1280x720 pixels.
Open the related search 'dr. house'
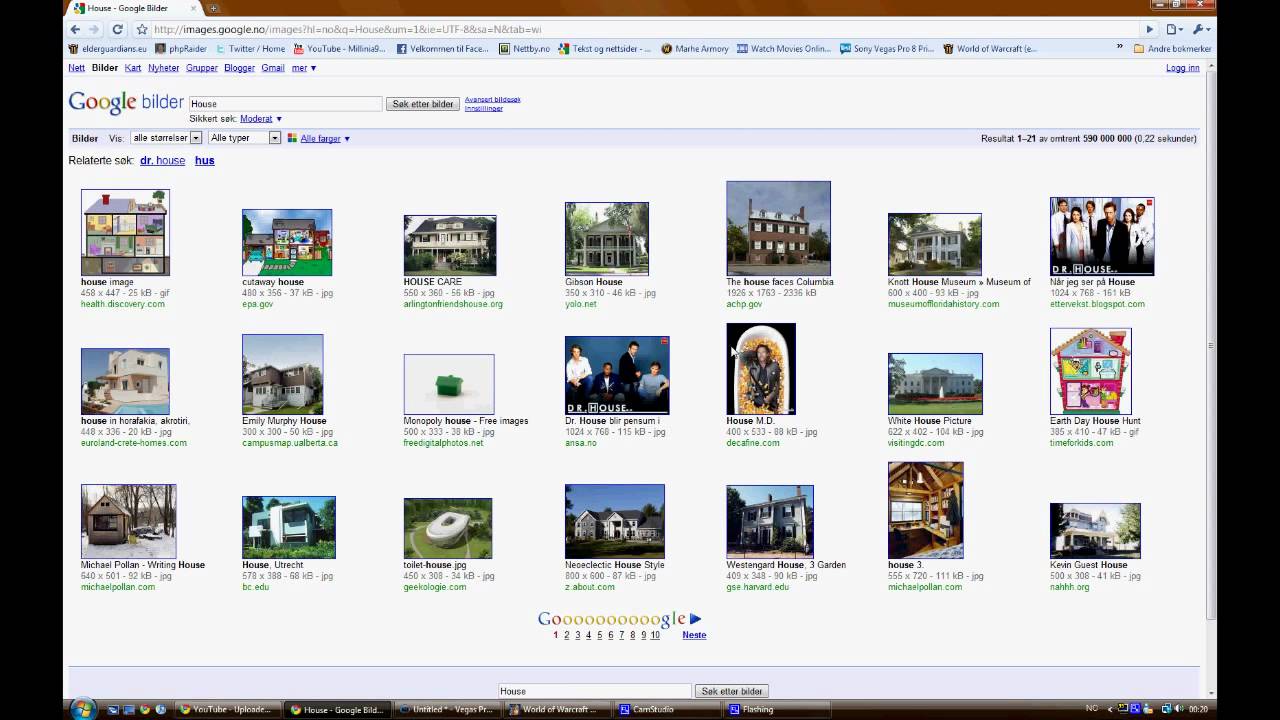162,160
